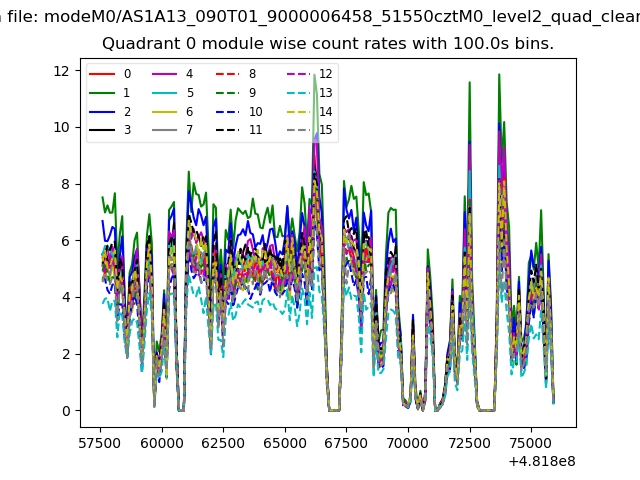The height and width of the screenshot is (480, 640).
Task: Click x-axis tick label 67500
Action: pyautogui.click(x=346, y=443)
